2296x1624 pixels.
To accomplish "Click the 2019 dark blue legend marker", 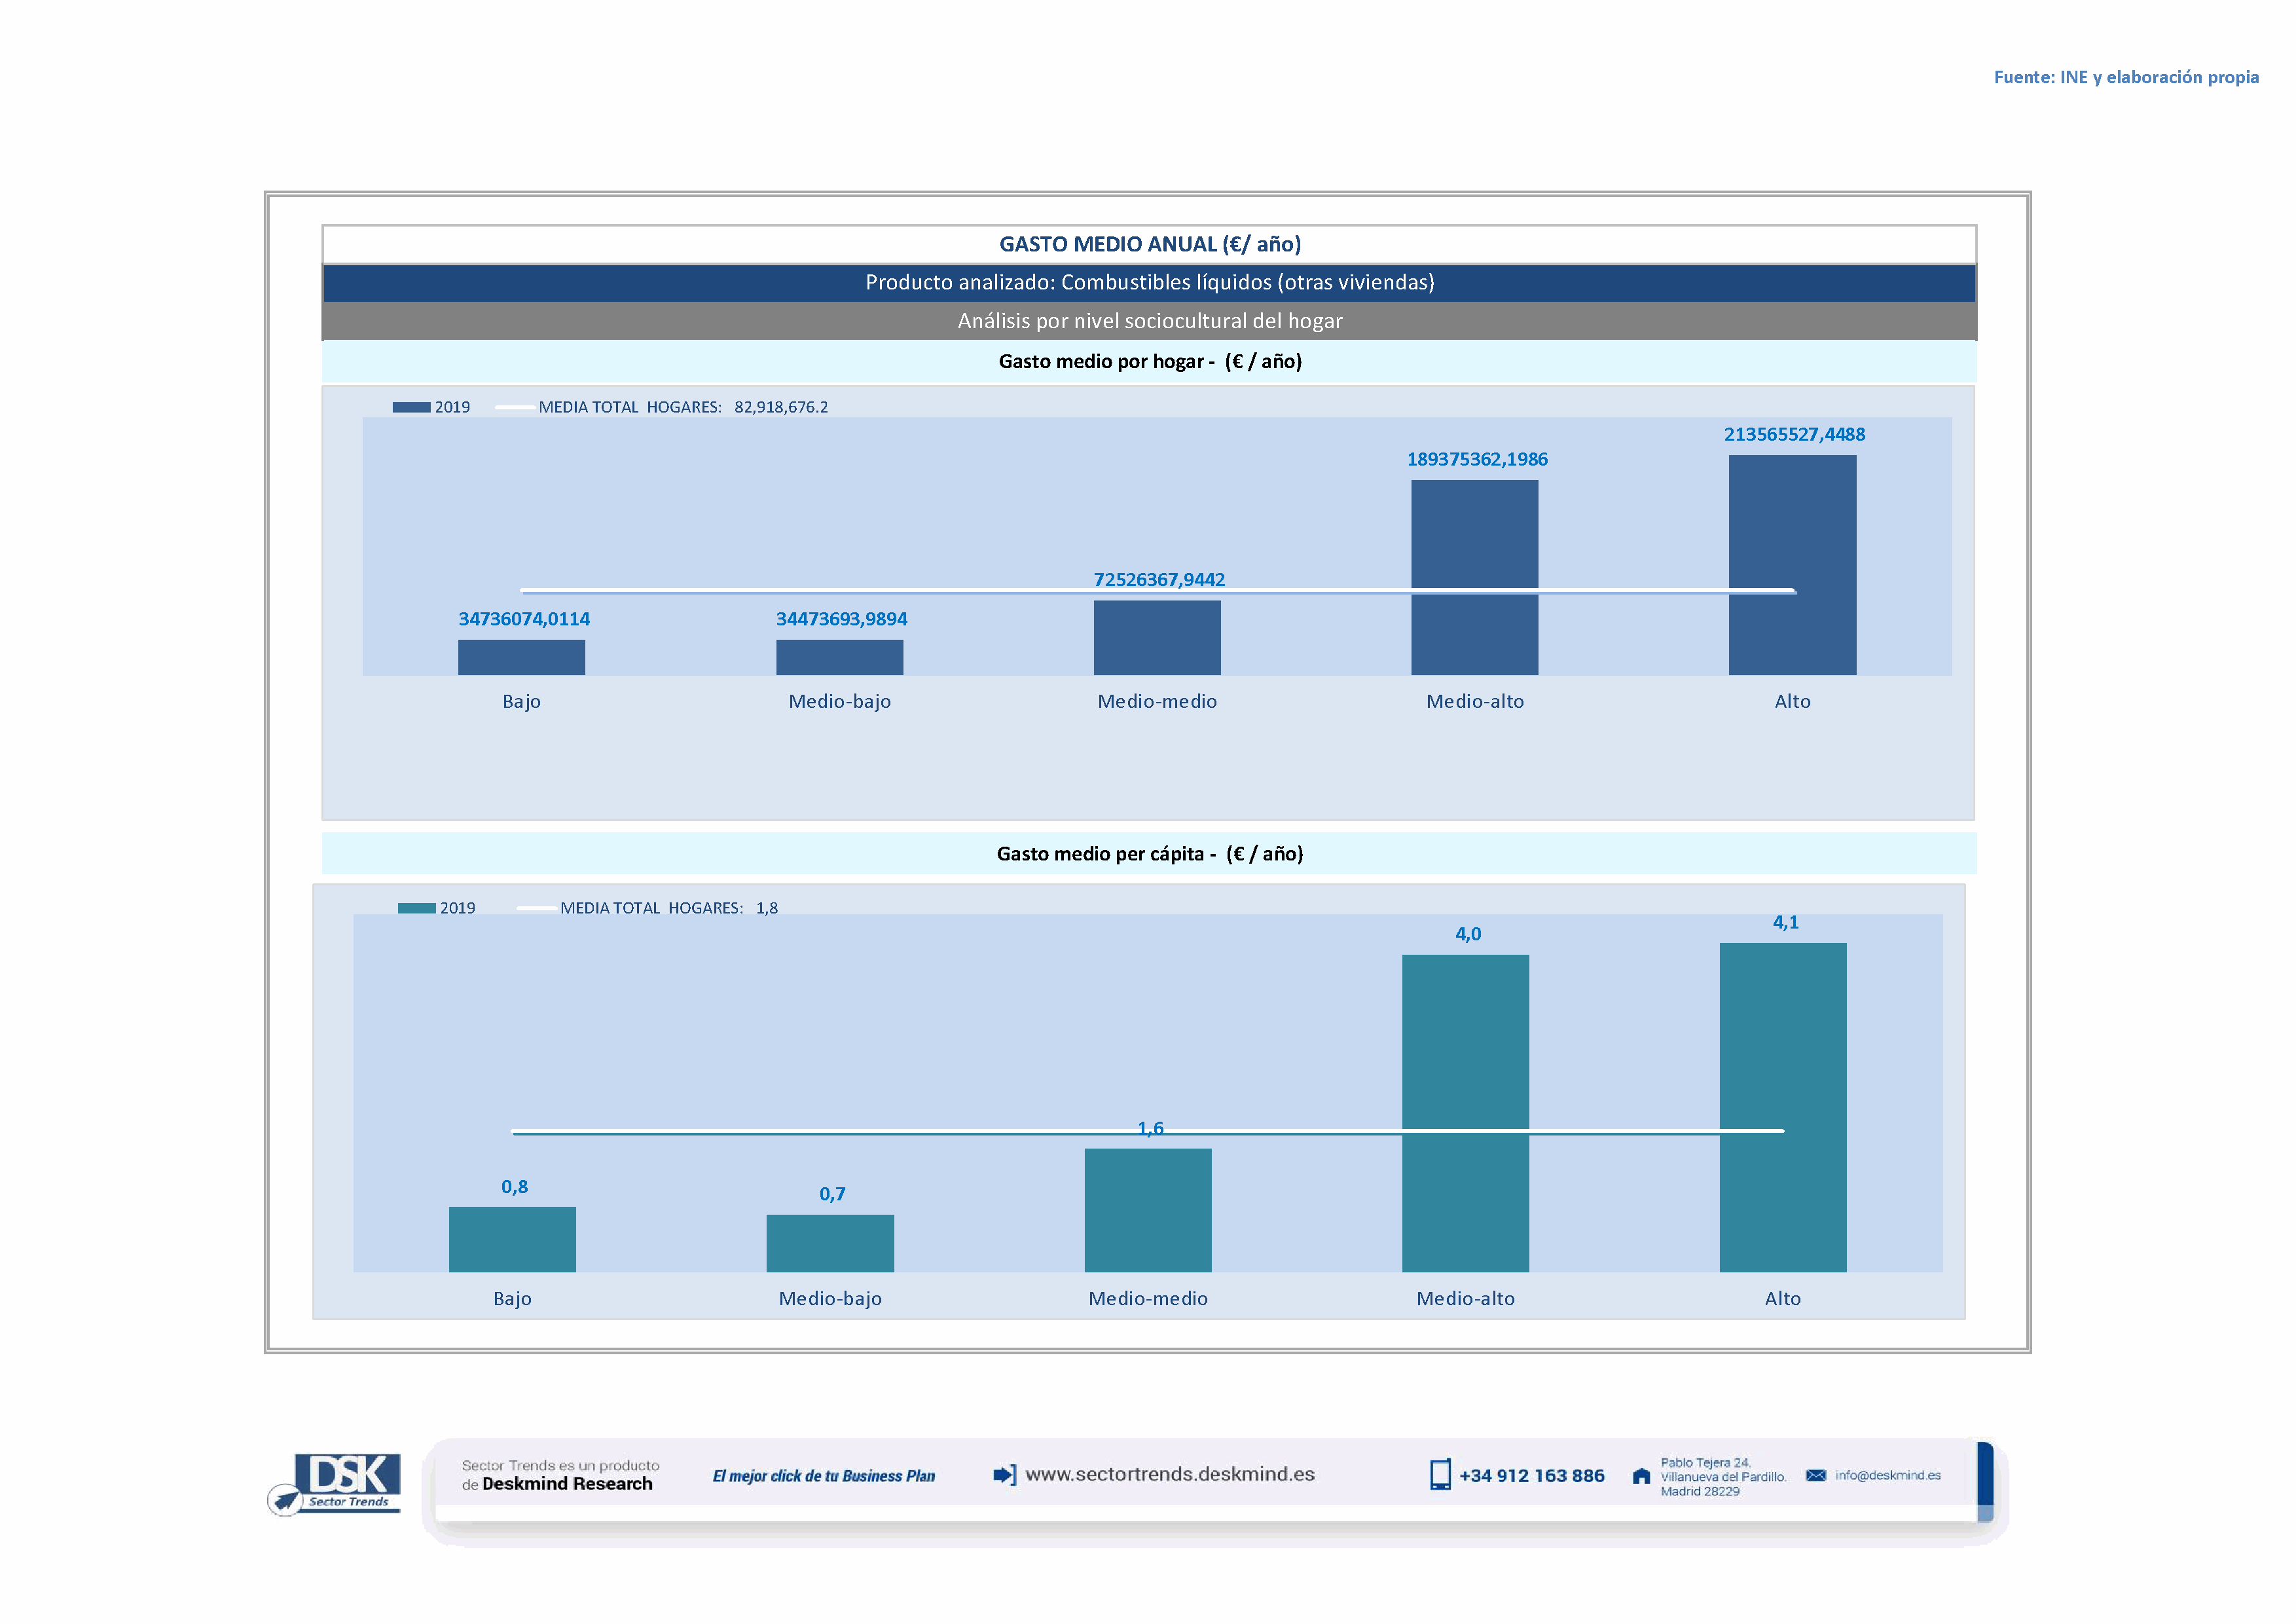I will 410,407.
